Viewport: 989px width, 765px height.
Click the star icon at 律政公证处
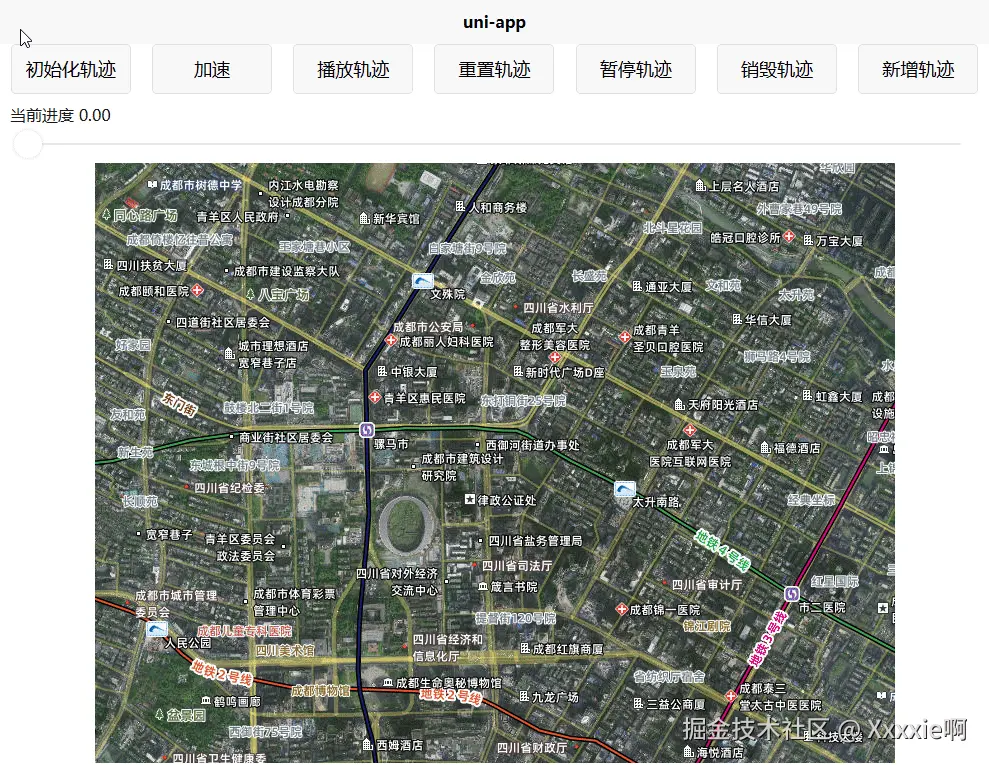pos(470,499)
